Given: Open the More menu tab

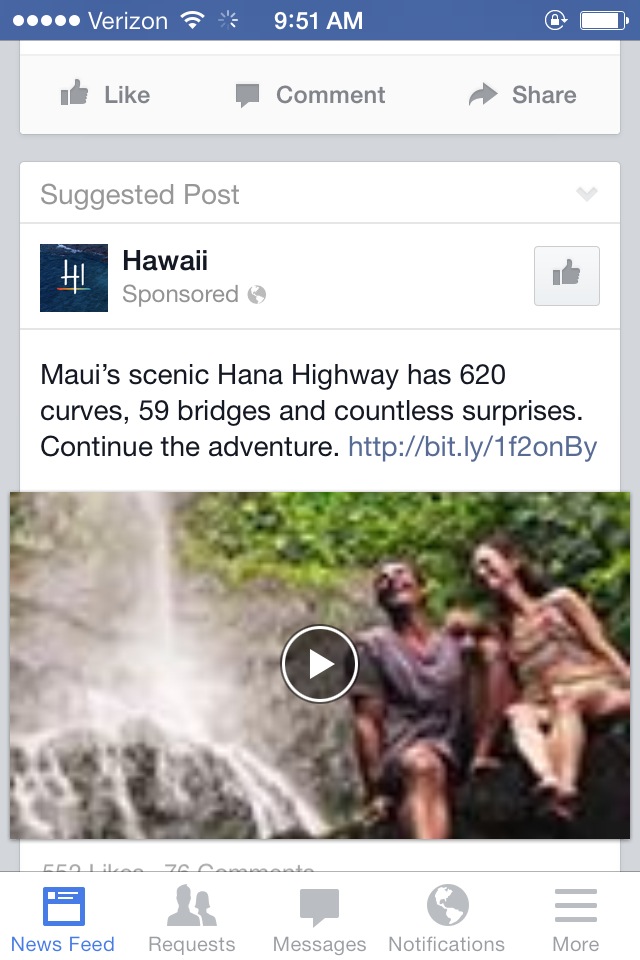Looking at the screenshot, I should tap(576, 918).
